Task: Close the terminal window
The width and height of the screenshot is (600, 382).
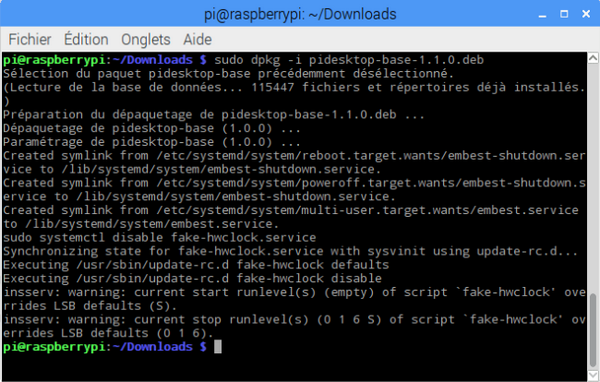Action: tap(586, 14)
